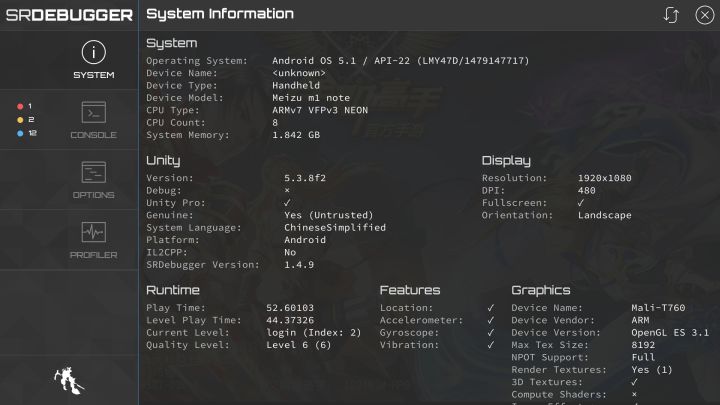Open the Console tab terminal icon
Image resolution: width=720 pixels, height=405 pixels.
click(94, 112)
